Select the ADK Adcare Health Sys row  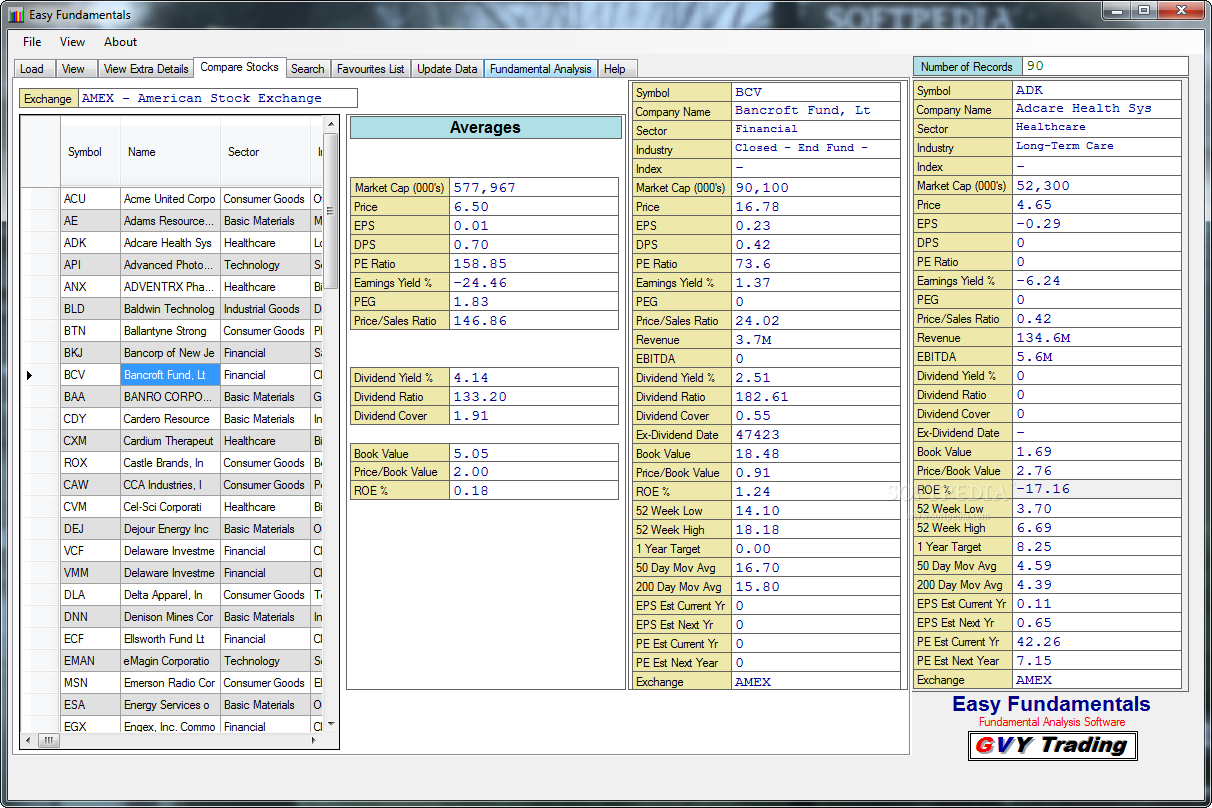coord(167,243)
